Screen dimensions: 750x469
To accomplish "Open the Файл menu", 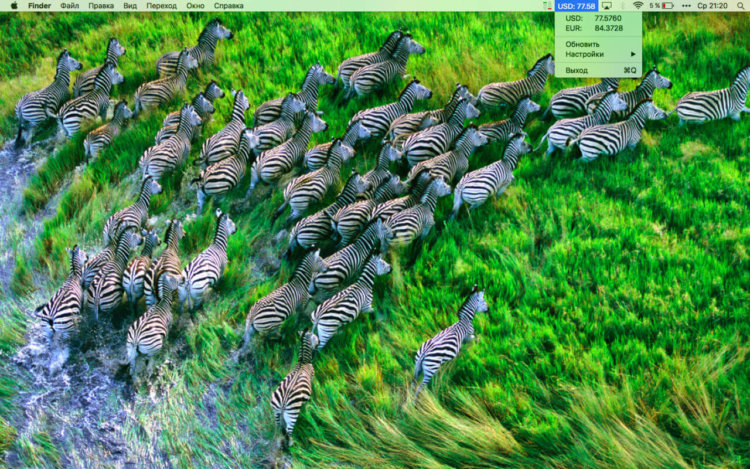I will (70, 5).
